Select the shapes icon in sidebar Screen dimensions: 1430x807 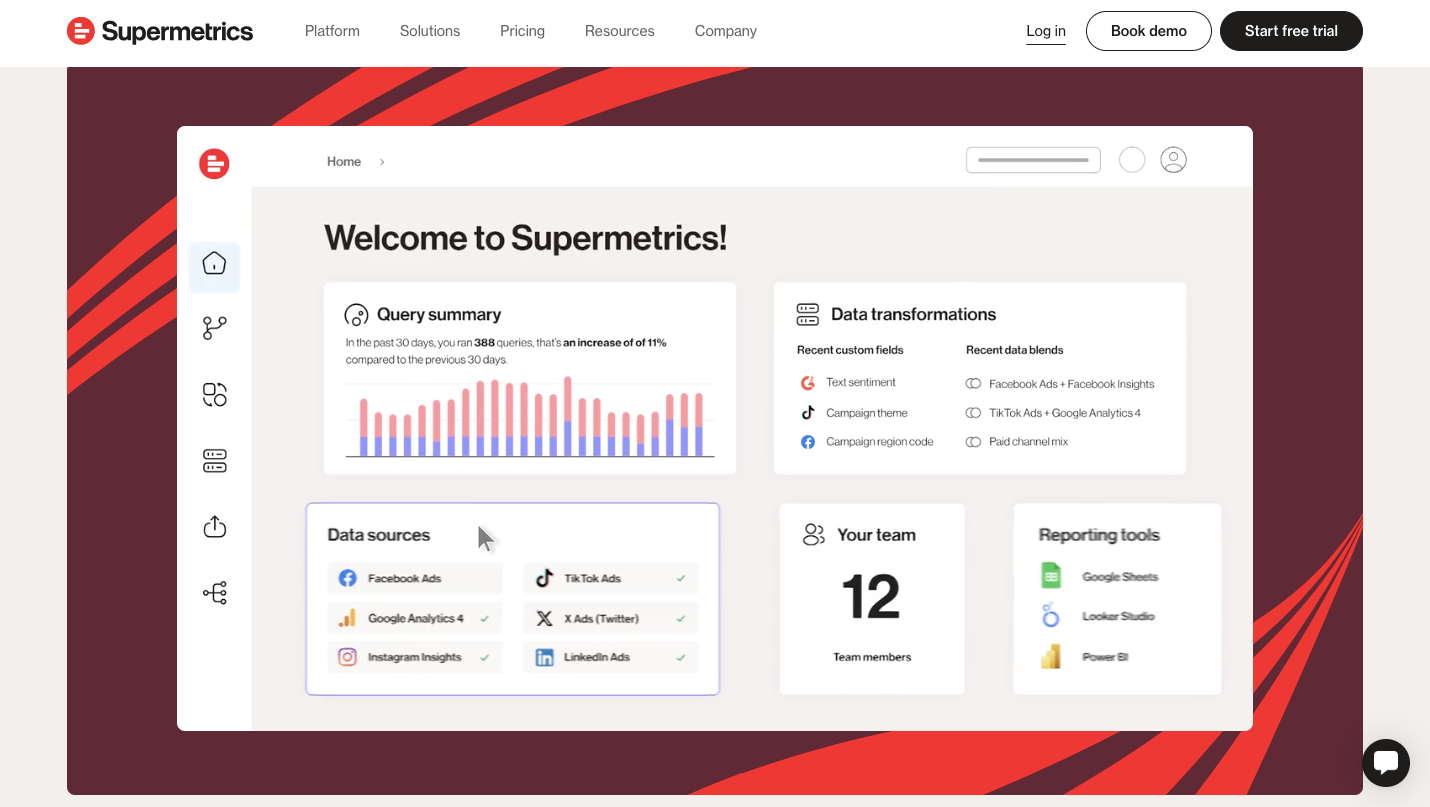click(x=214, y=394)
